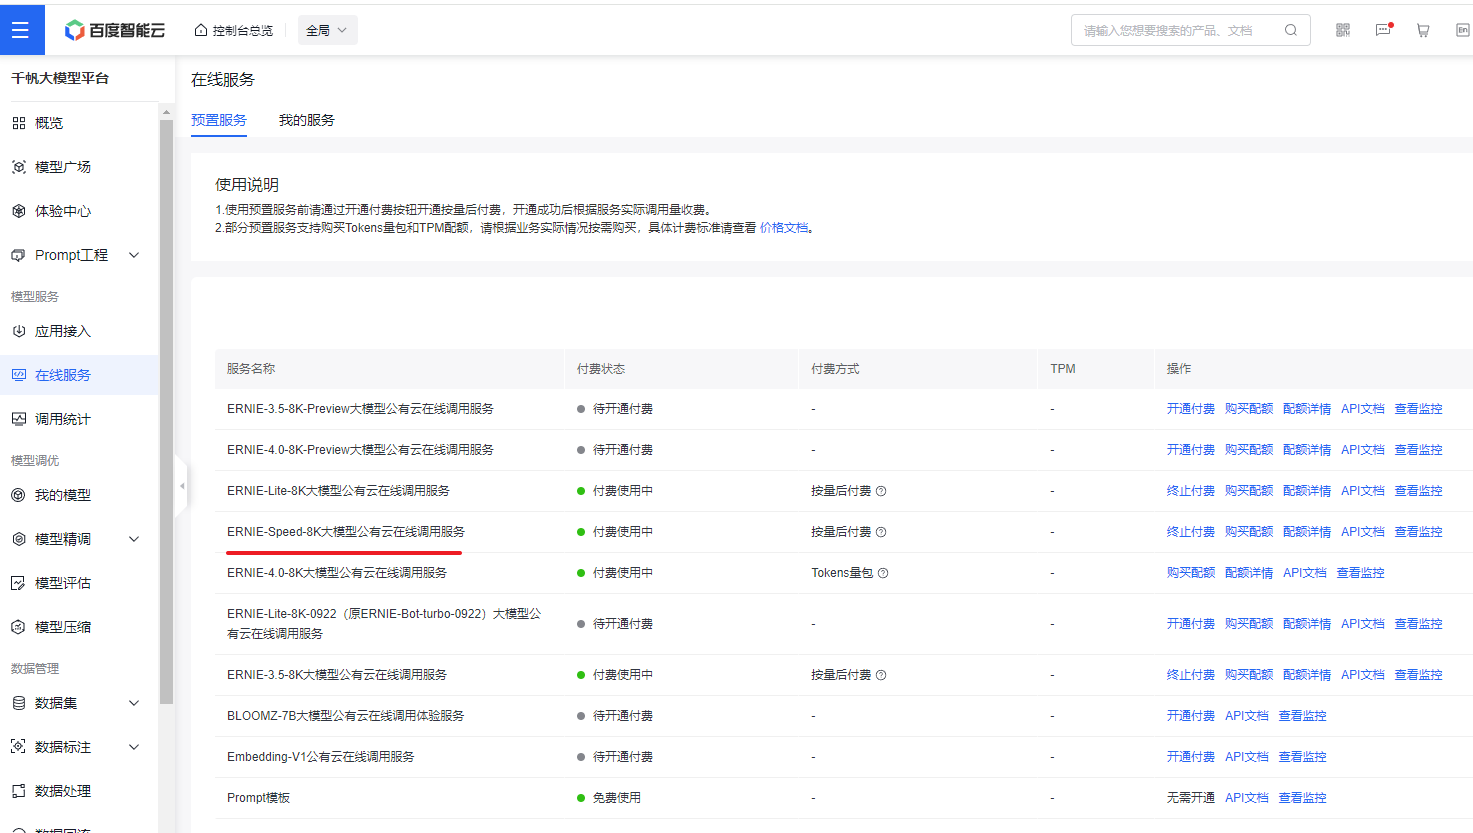
Task: Click 查看监控 for Prompt模板
Action: coord(1303,798)
